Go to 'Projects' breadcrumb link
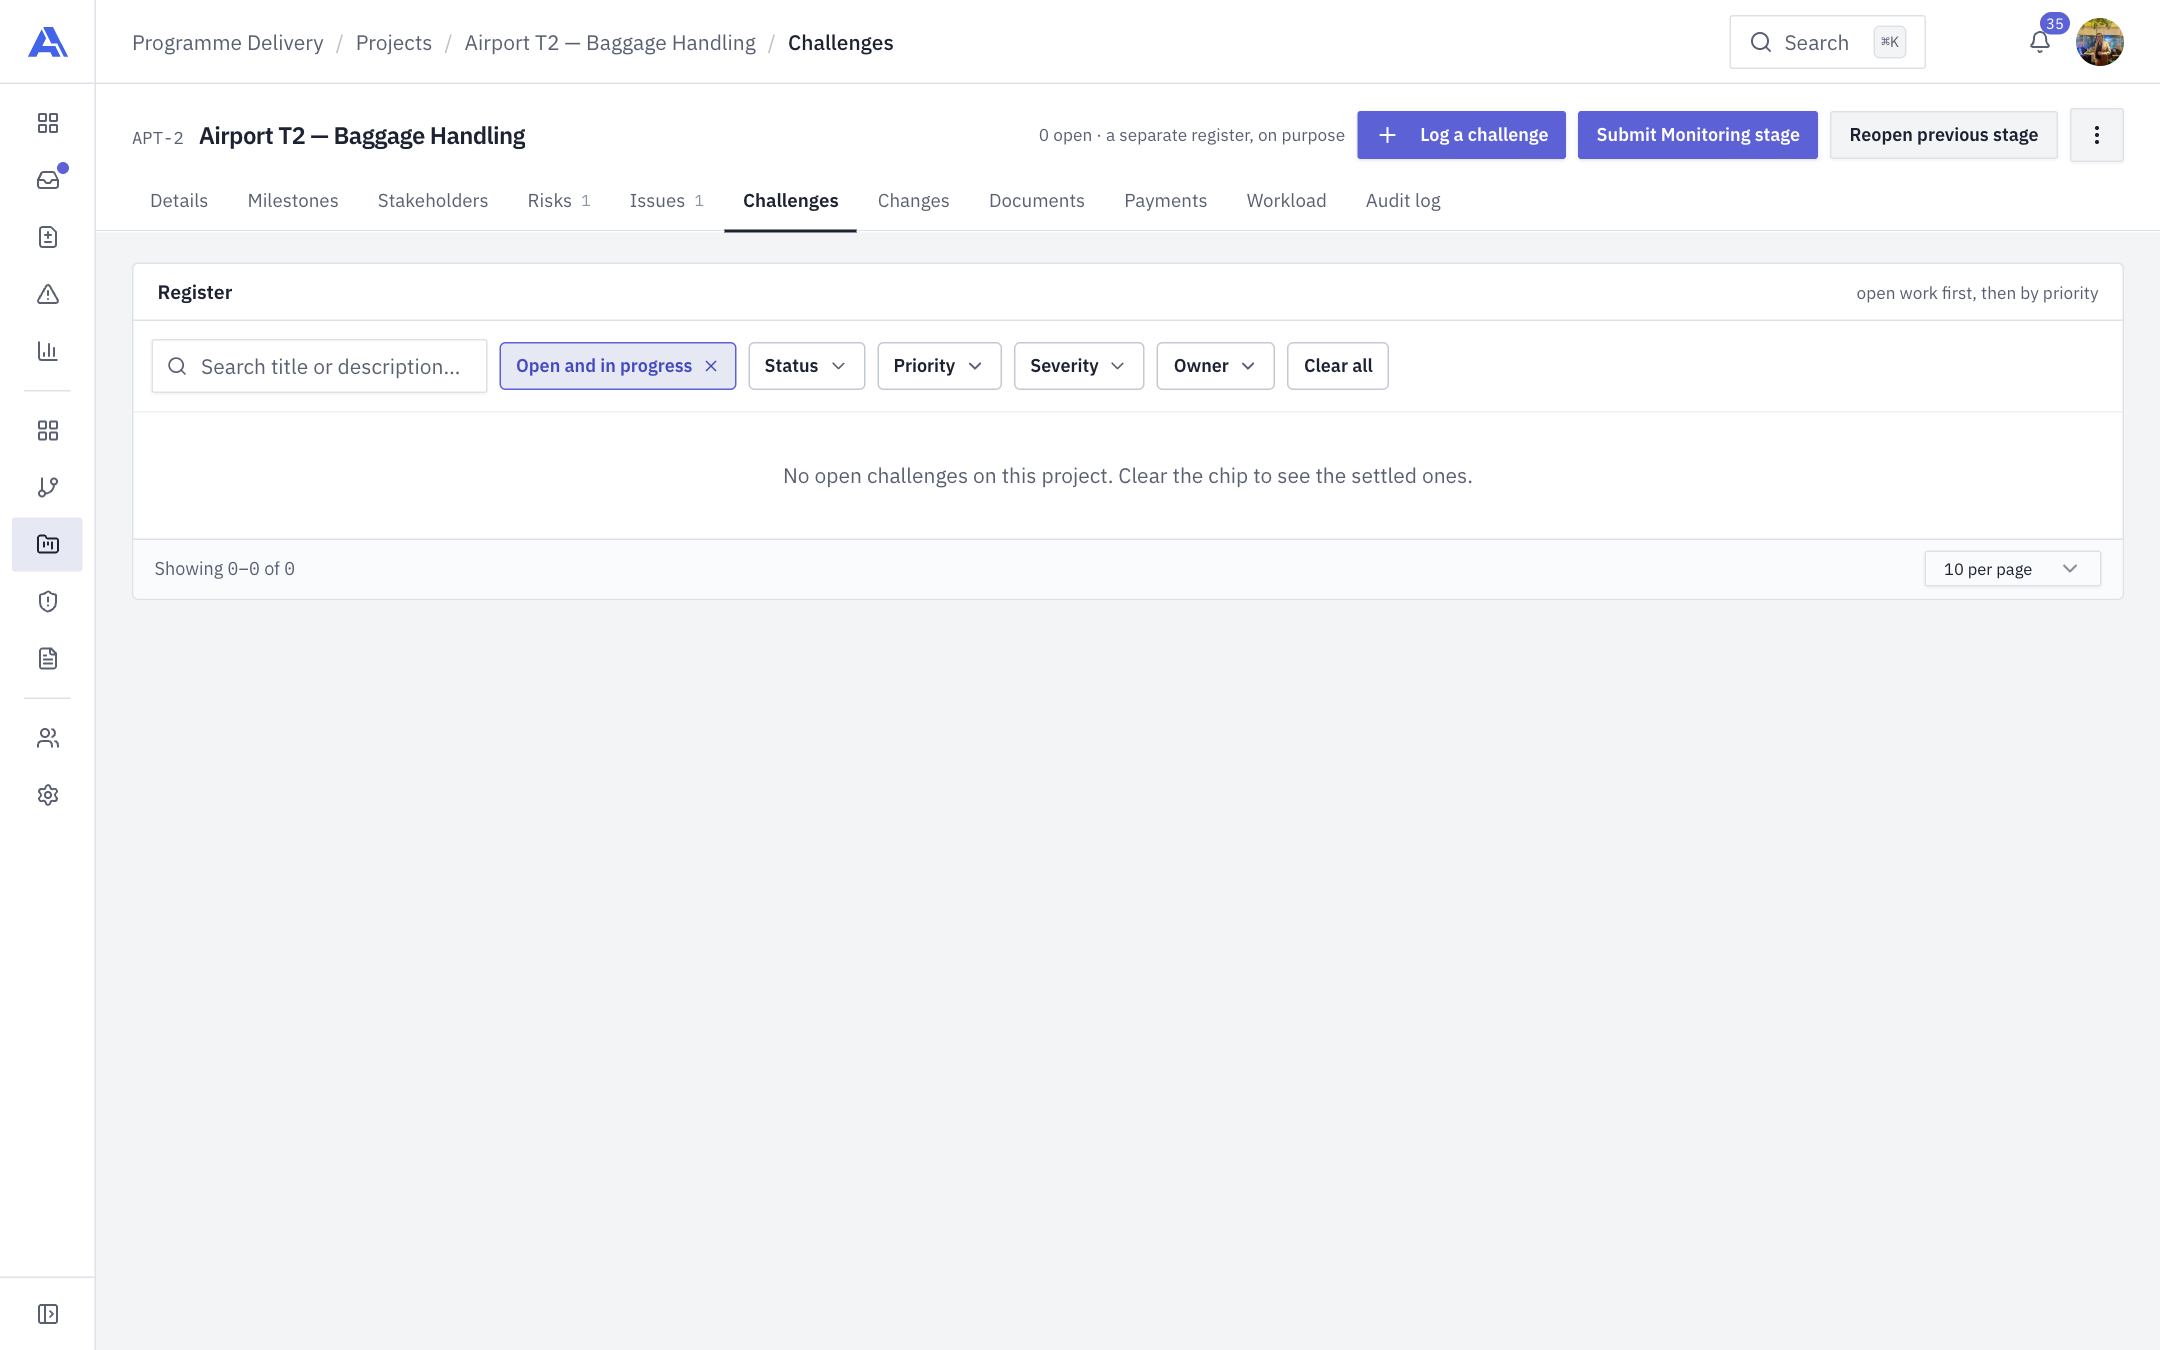2160x1350 pixels. (x=394, y=43)
